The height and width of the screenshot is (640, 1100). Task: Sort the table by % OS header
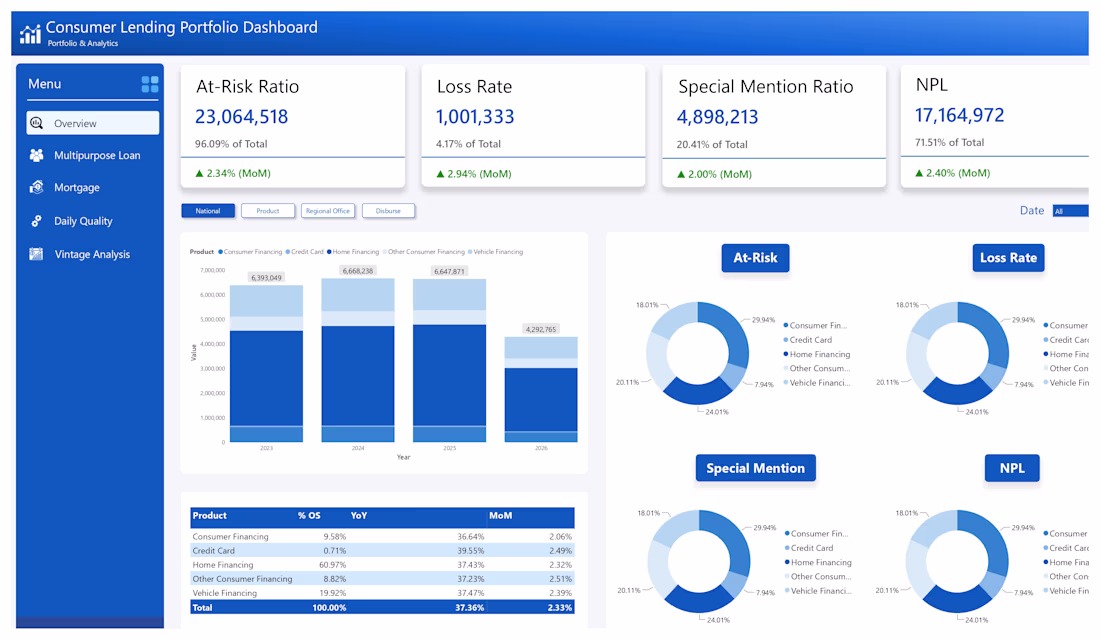tap(309, 516)
